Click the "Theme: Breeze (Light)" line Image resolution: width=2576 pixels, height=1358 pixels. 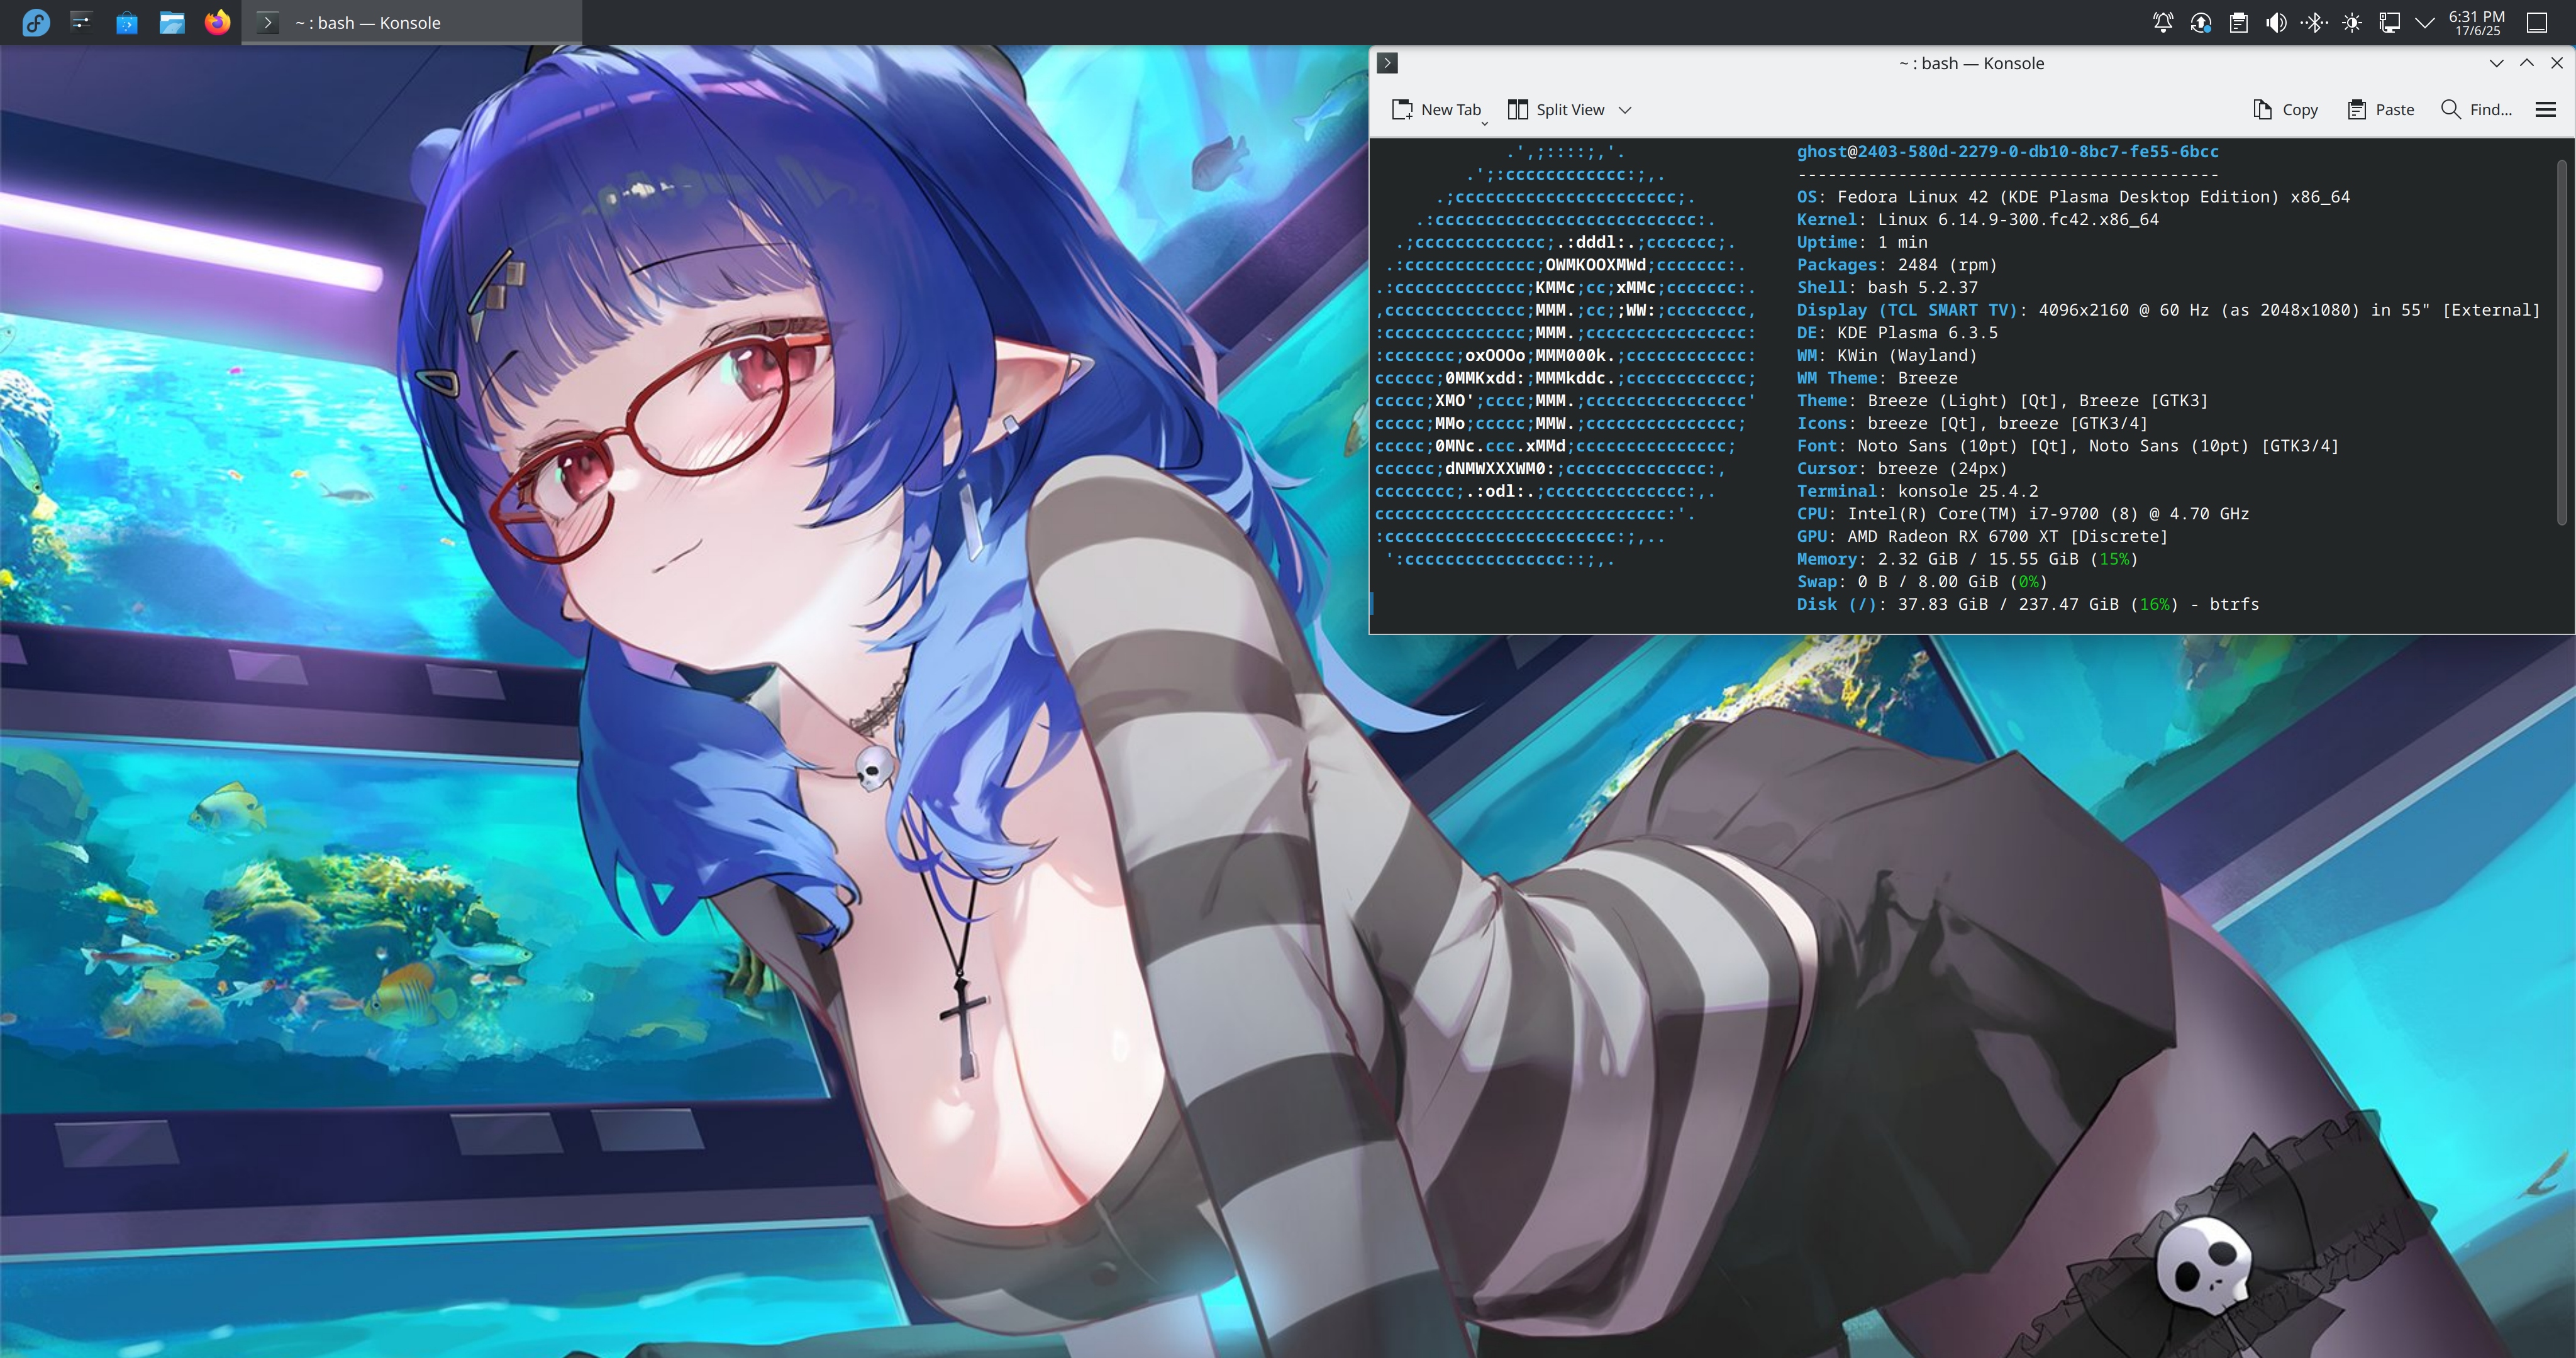(2003, 401)
